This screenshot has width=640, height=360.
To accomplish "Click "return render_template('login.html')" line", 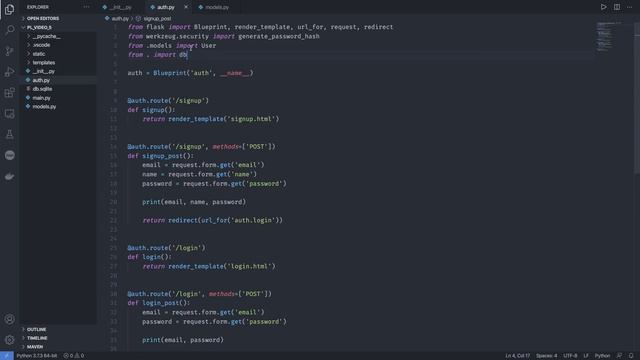I will tap(209, 267).
